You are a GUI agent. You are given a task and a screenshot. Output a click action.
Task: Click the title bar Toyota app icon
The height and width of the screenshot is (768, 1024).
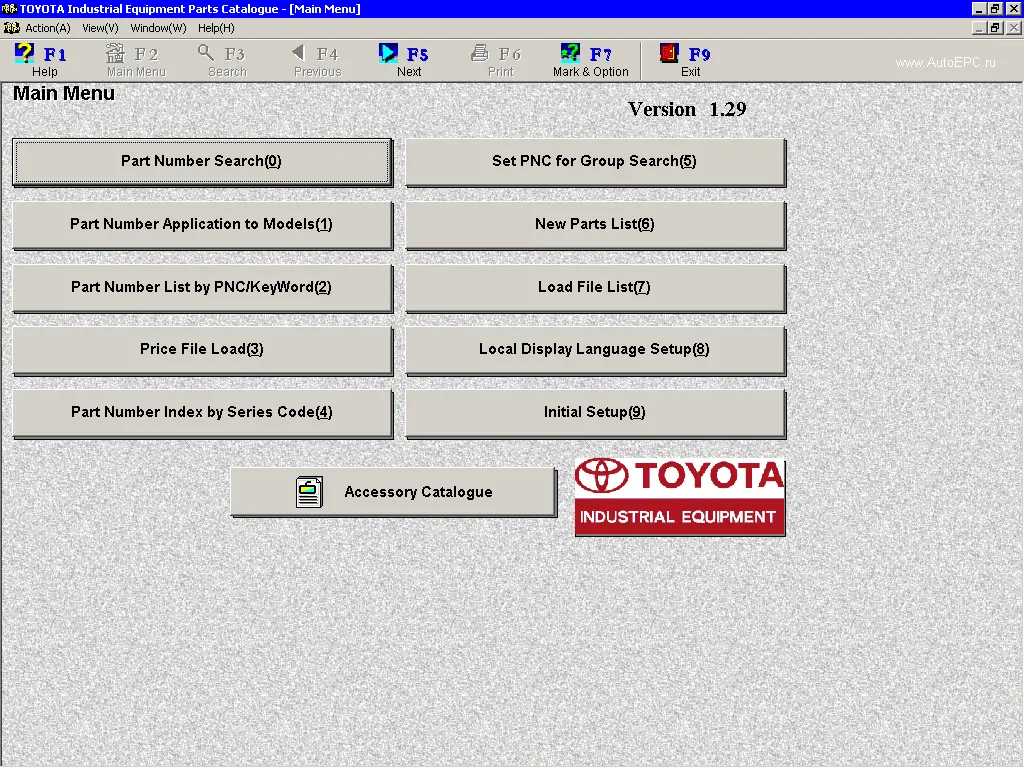(x=9, y=8)
